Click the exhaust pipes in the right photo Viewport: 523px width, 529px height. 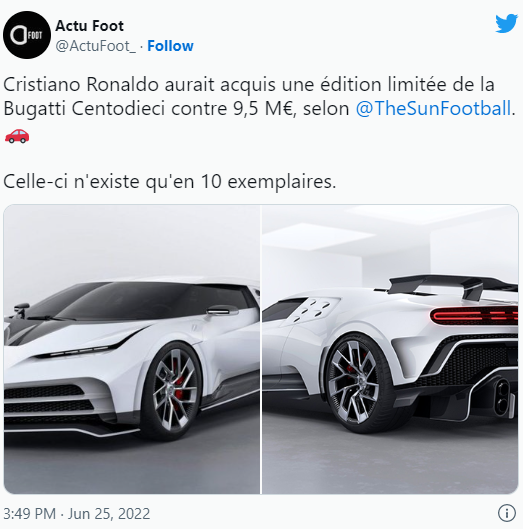click(x=502, y=396)
